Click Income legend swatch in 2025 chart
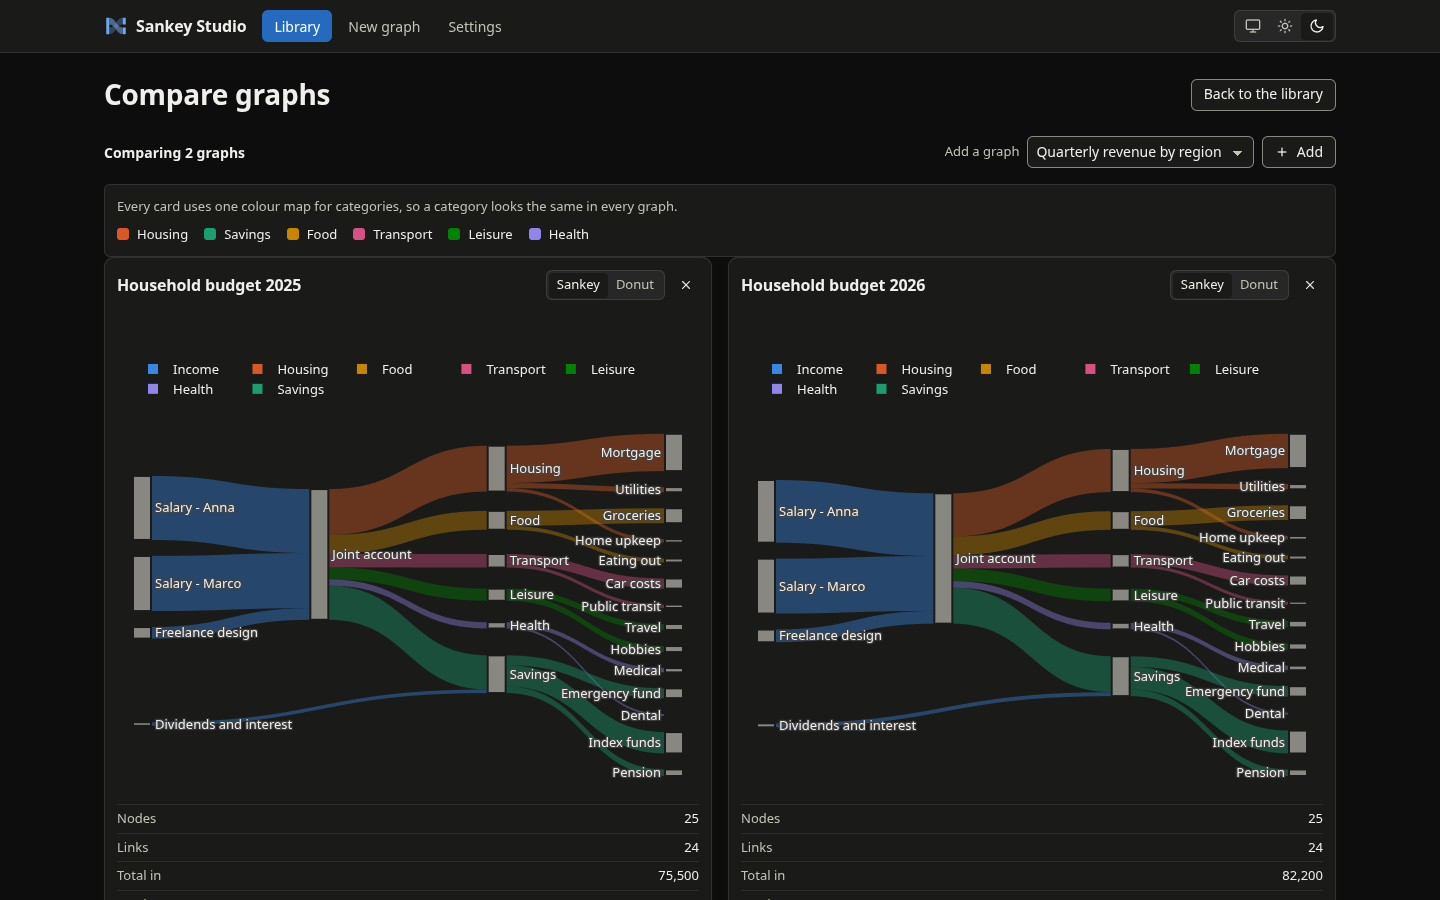 point(153,369)
